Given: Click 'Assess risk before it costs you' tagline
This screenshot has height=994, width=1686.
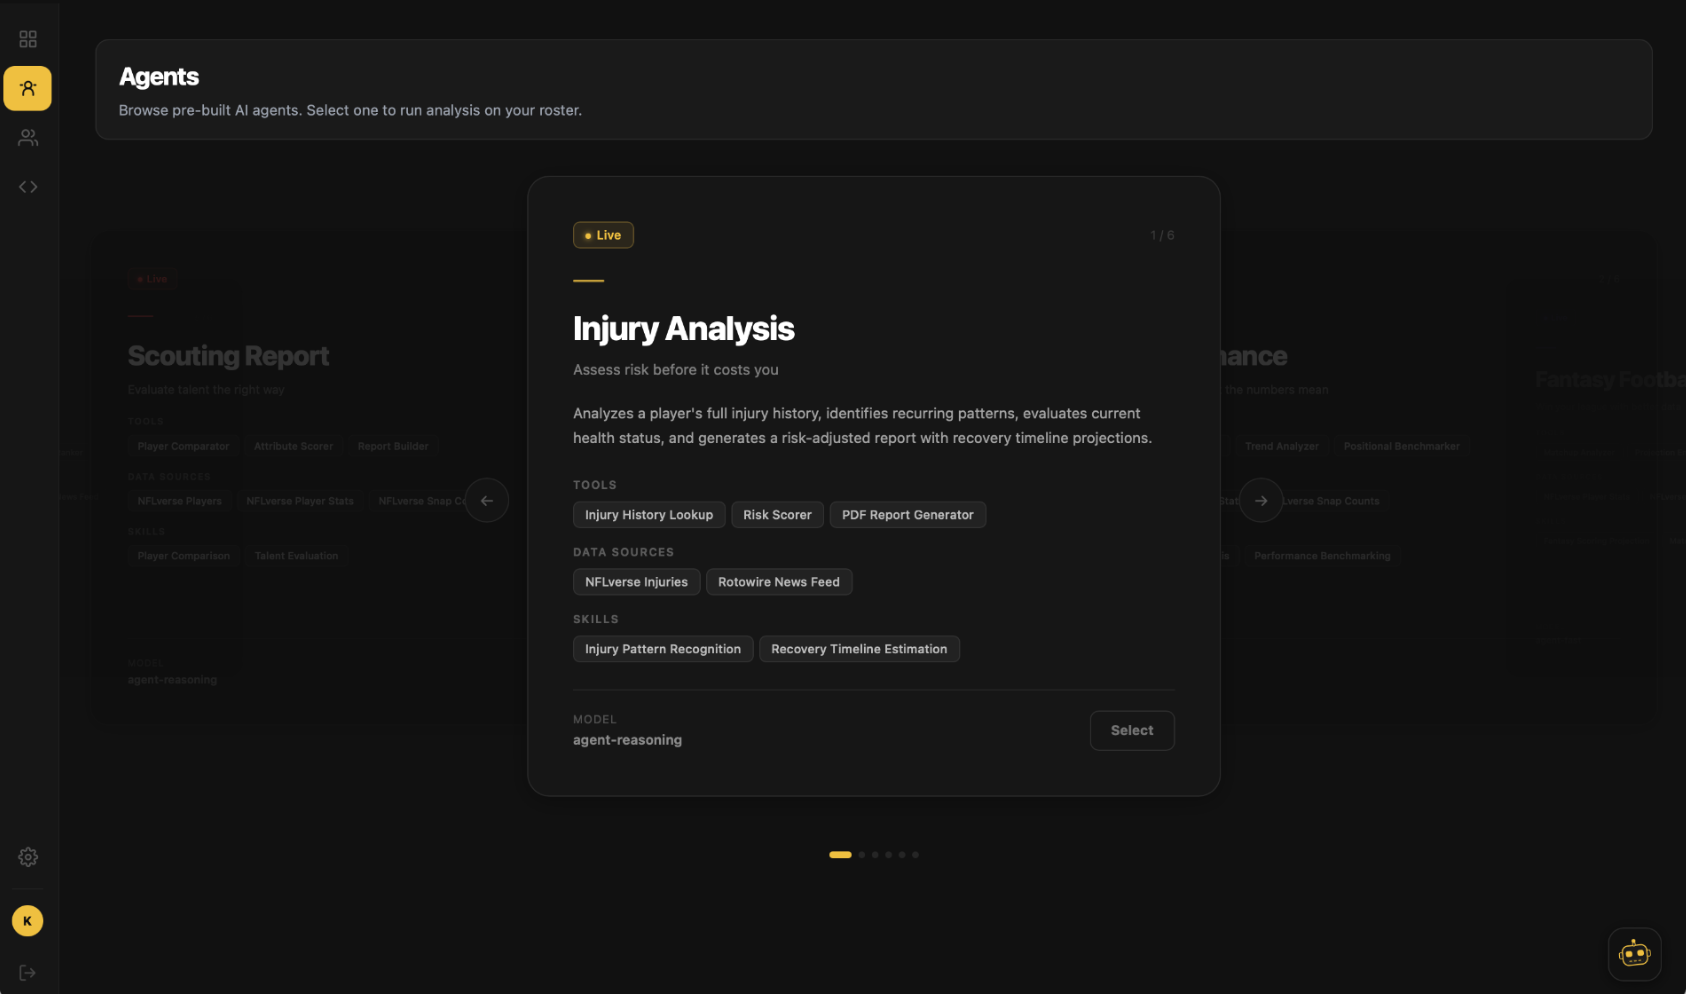Looking at the screenshot, I should pyautogui.click(x=676, y=370).
